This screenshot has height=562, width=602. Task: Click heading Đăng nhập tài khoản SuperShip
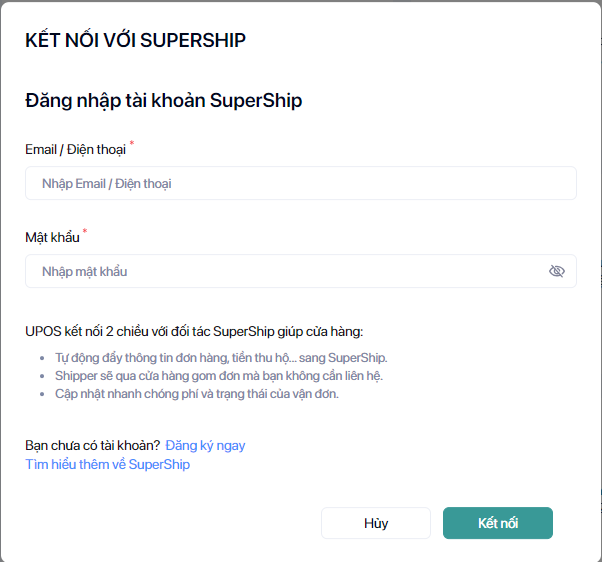pos(163,100)
